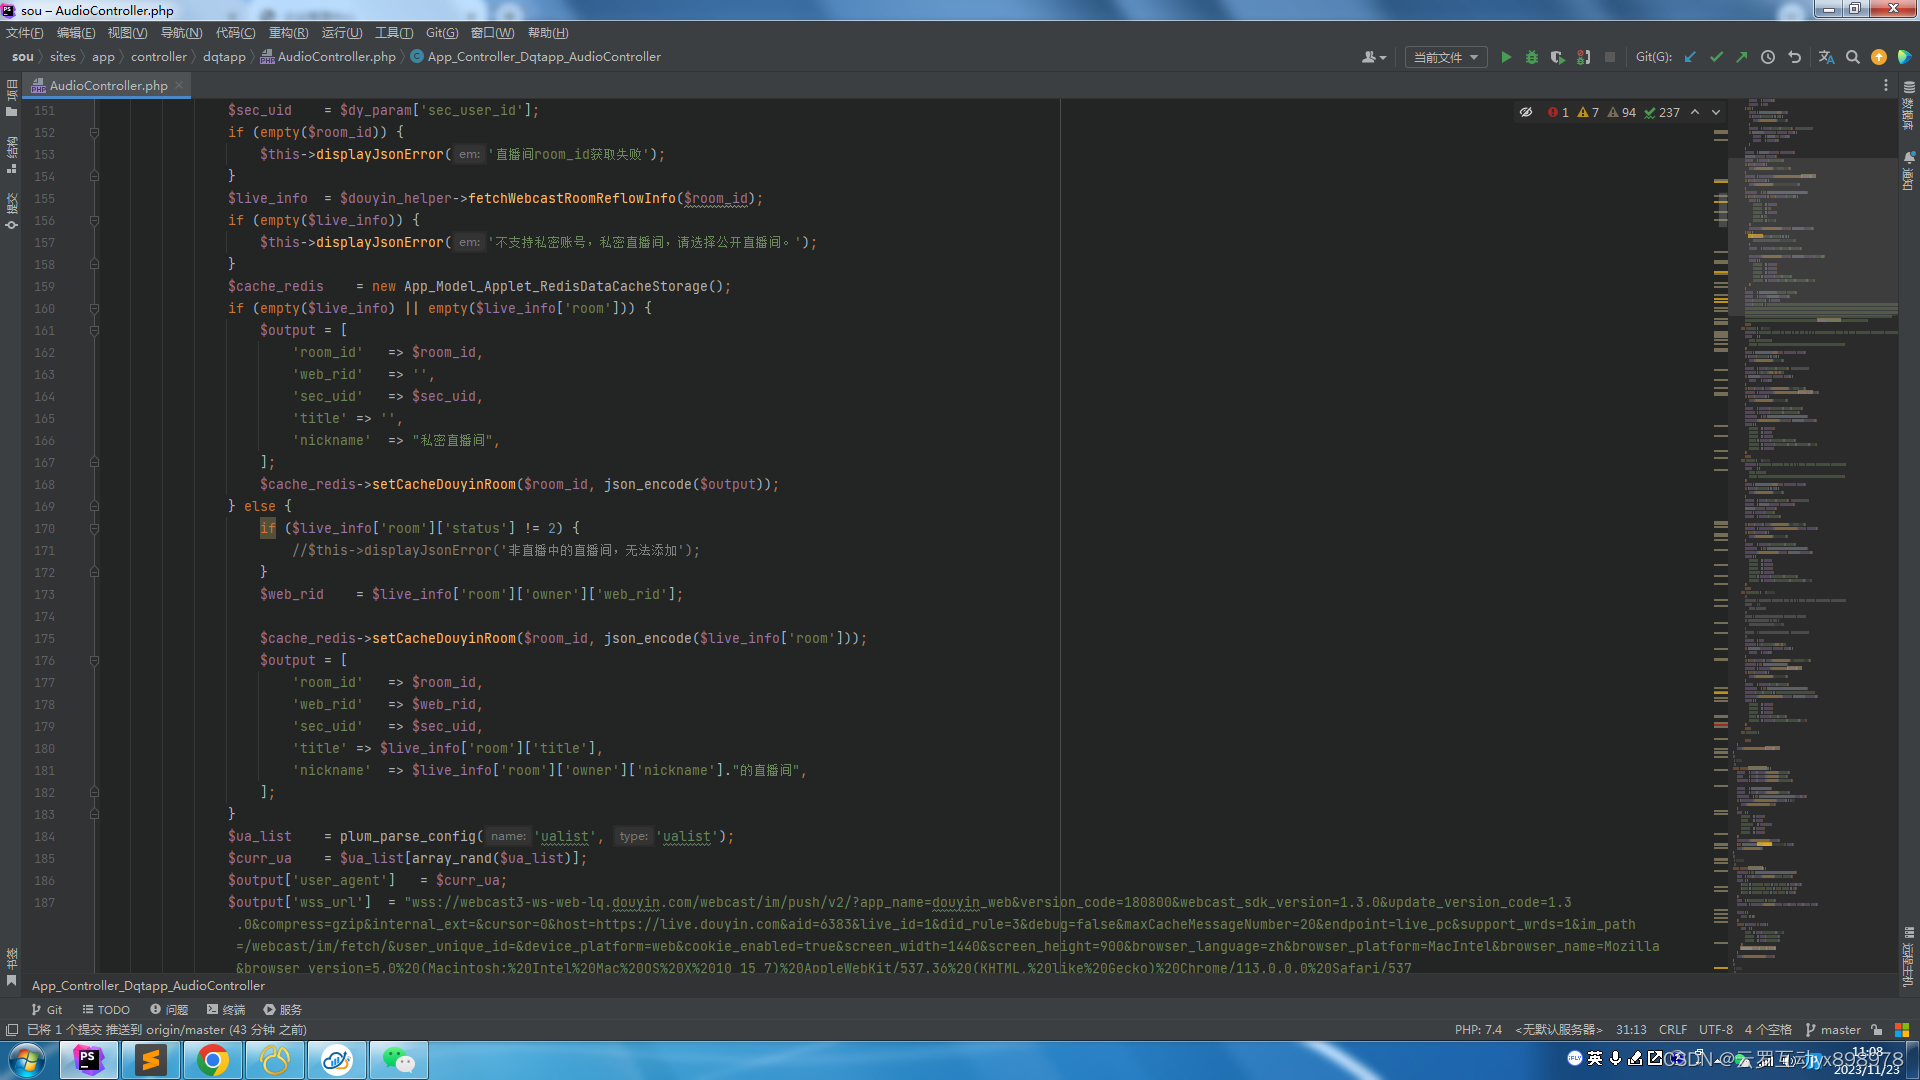
Task: Open the Notifications bell tool window
Action: click(x=1909, y=170)
